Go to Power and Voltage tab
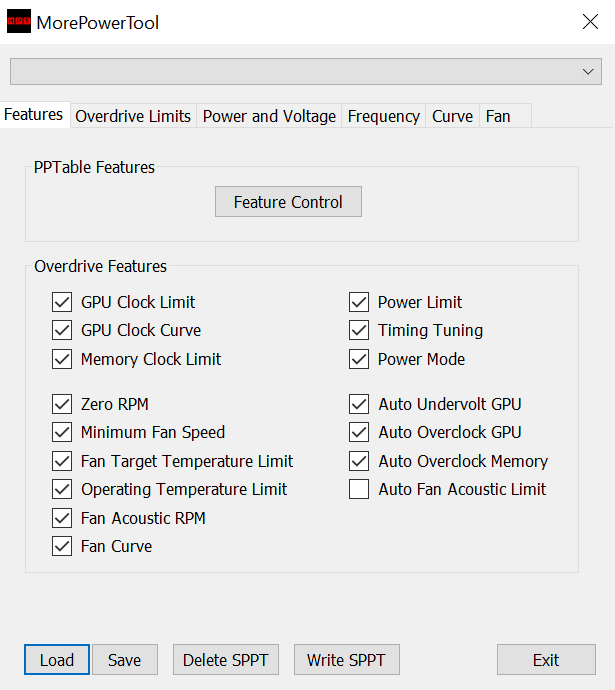Viewport: 615px width, 690px height. click(x=269, y=117)
